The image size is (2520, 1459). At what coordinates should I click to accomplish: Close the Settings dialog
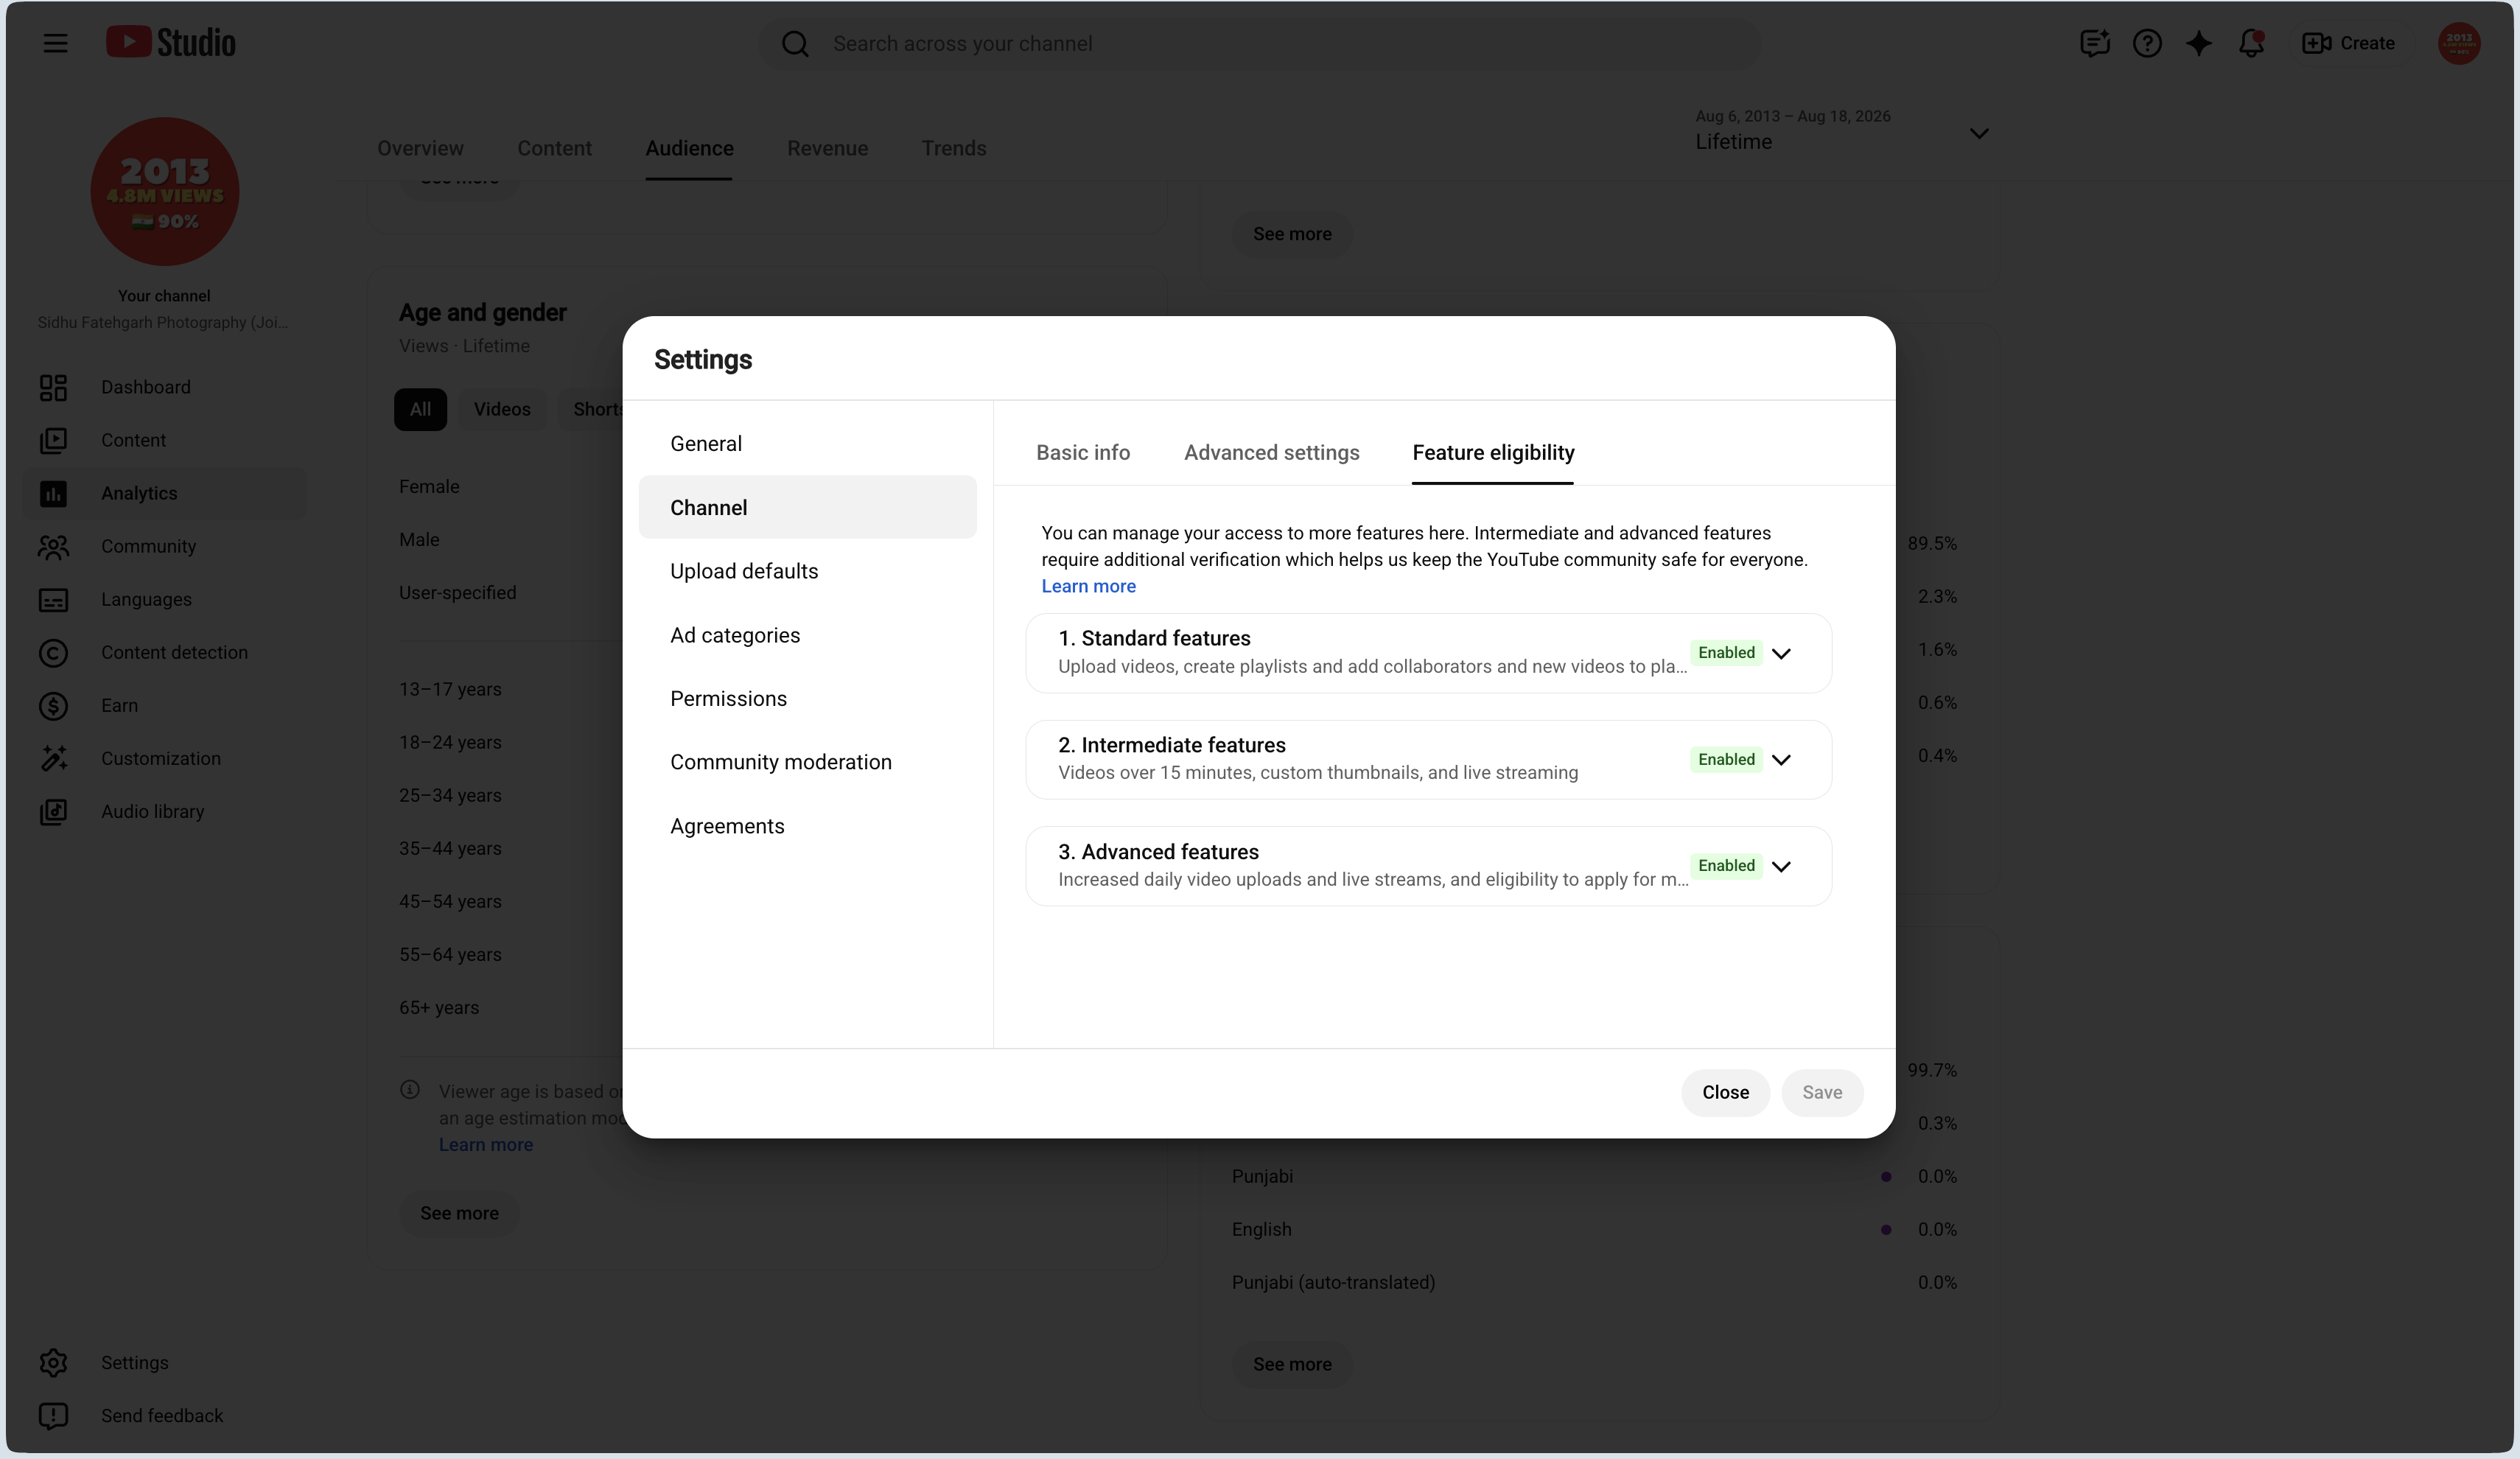[1725, 1092]
